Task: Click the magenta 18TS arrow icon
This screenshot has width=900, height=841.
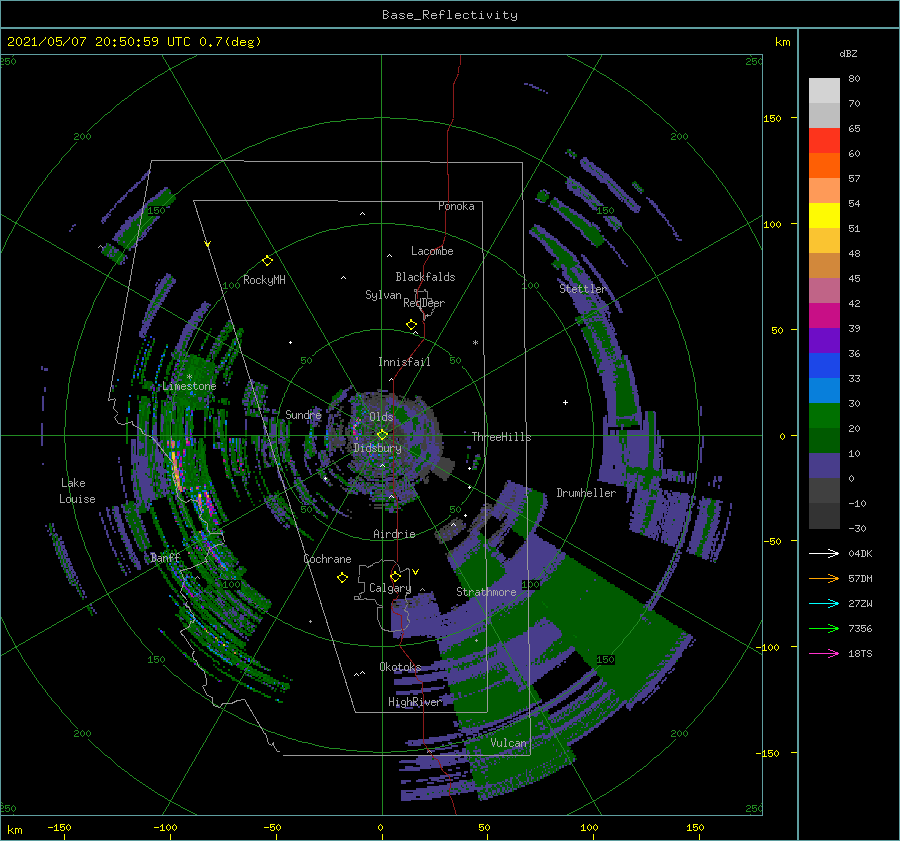Action: coord(824,653)
